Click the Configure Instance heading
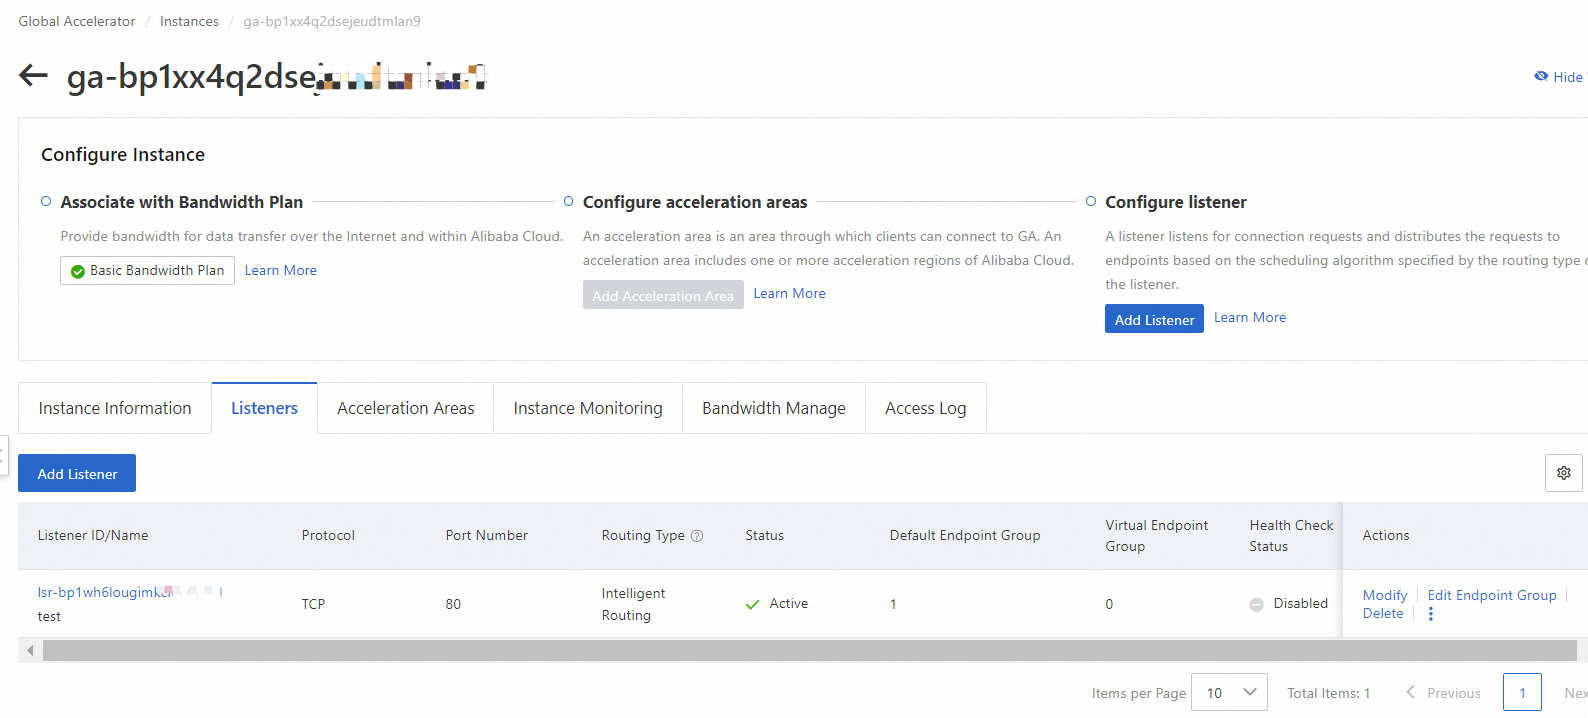The width and height of the screenshot is (1588, 718). tap(123, 154)
